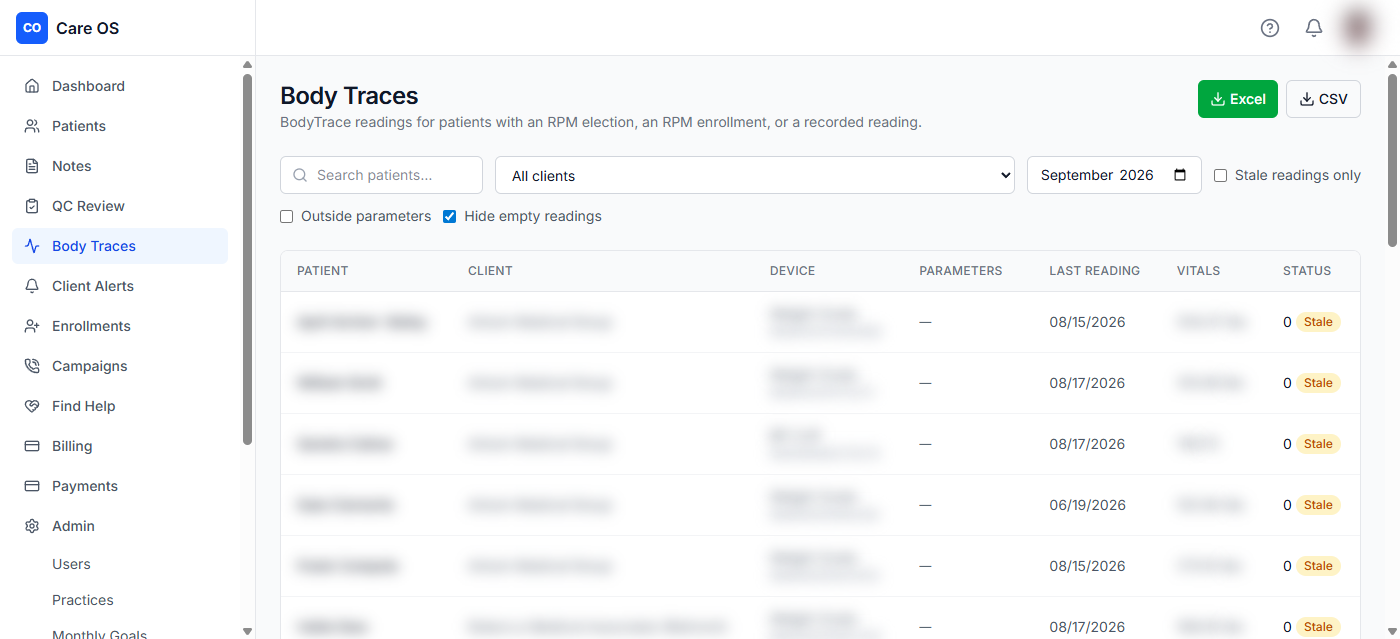
Task: Click the sidebar vertical scrollbar
Action: (x=247, y=258)
